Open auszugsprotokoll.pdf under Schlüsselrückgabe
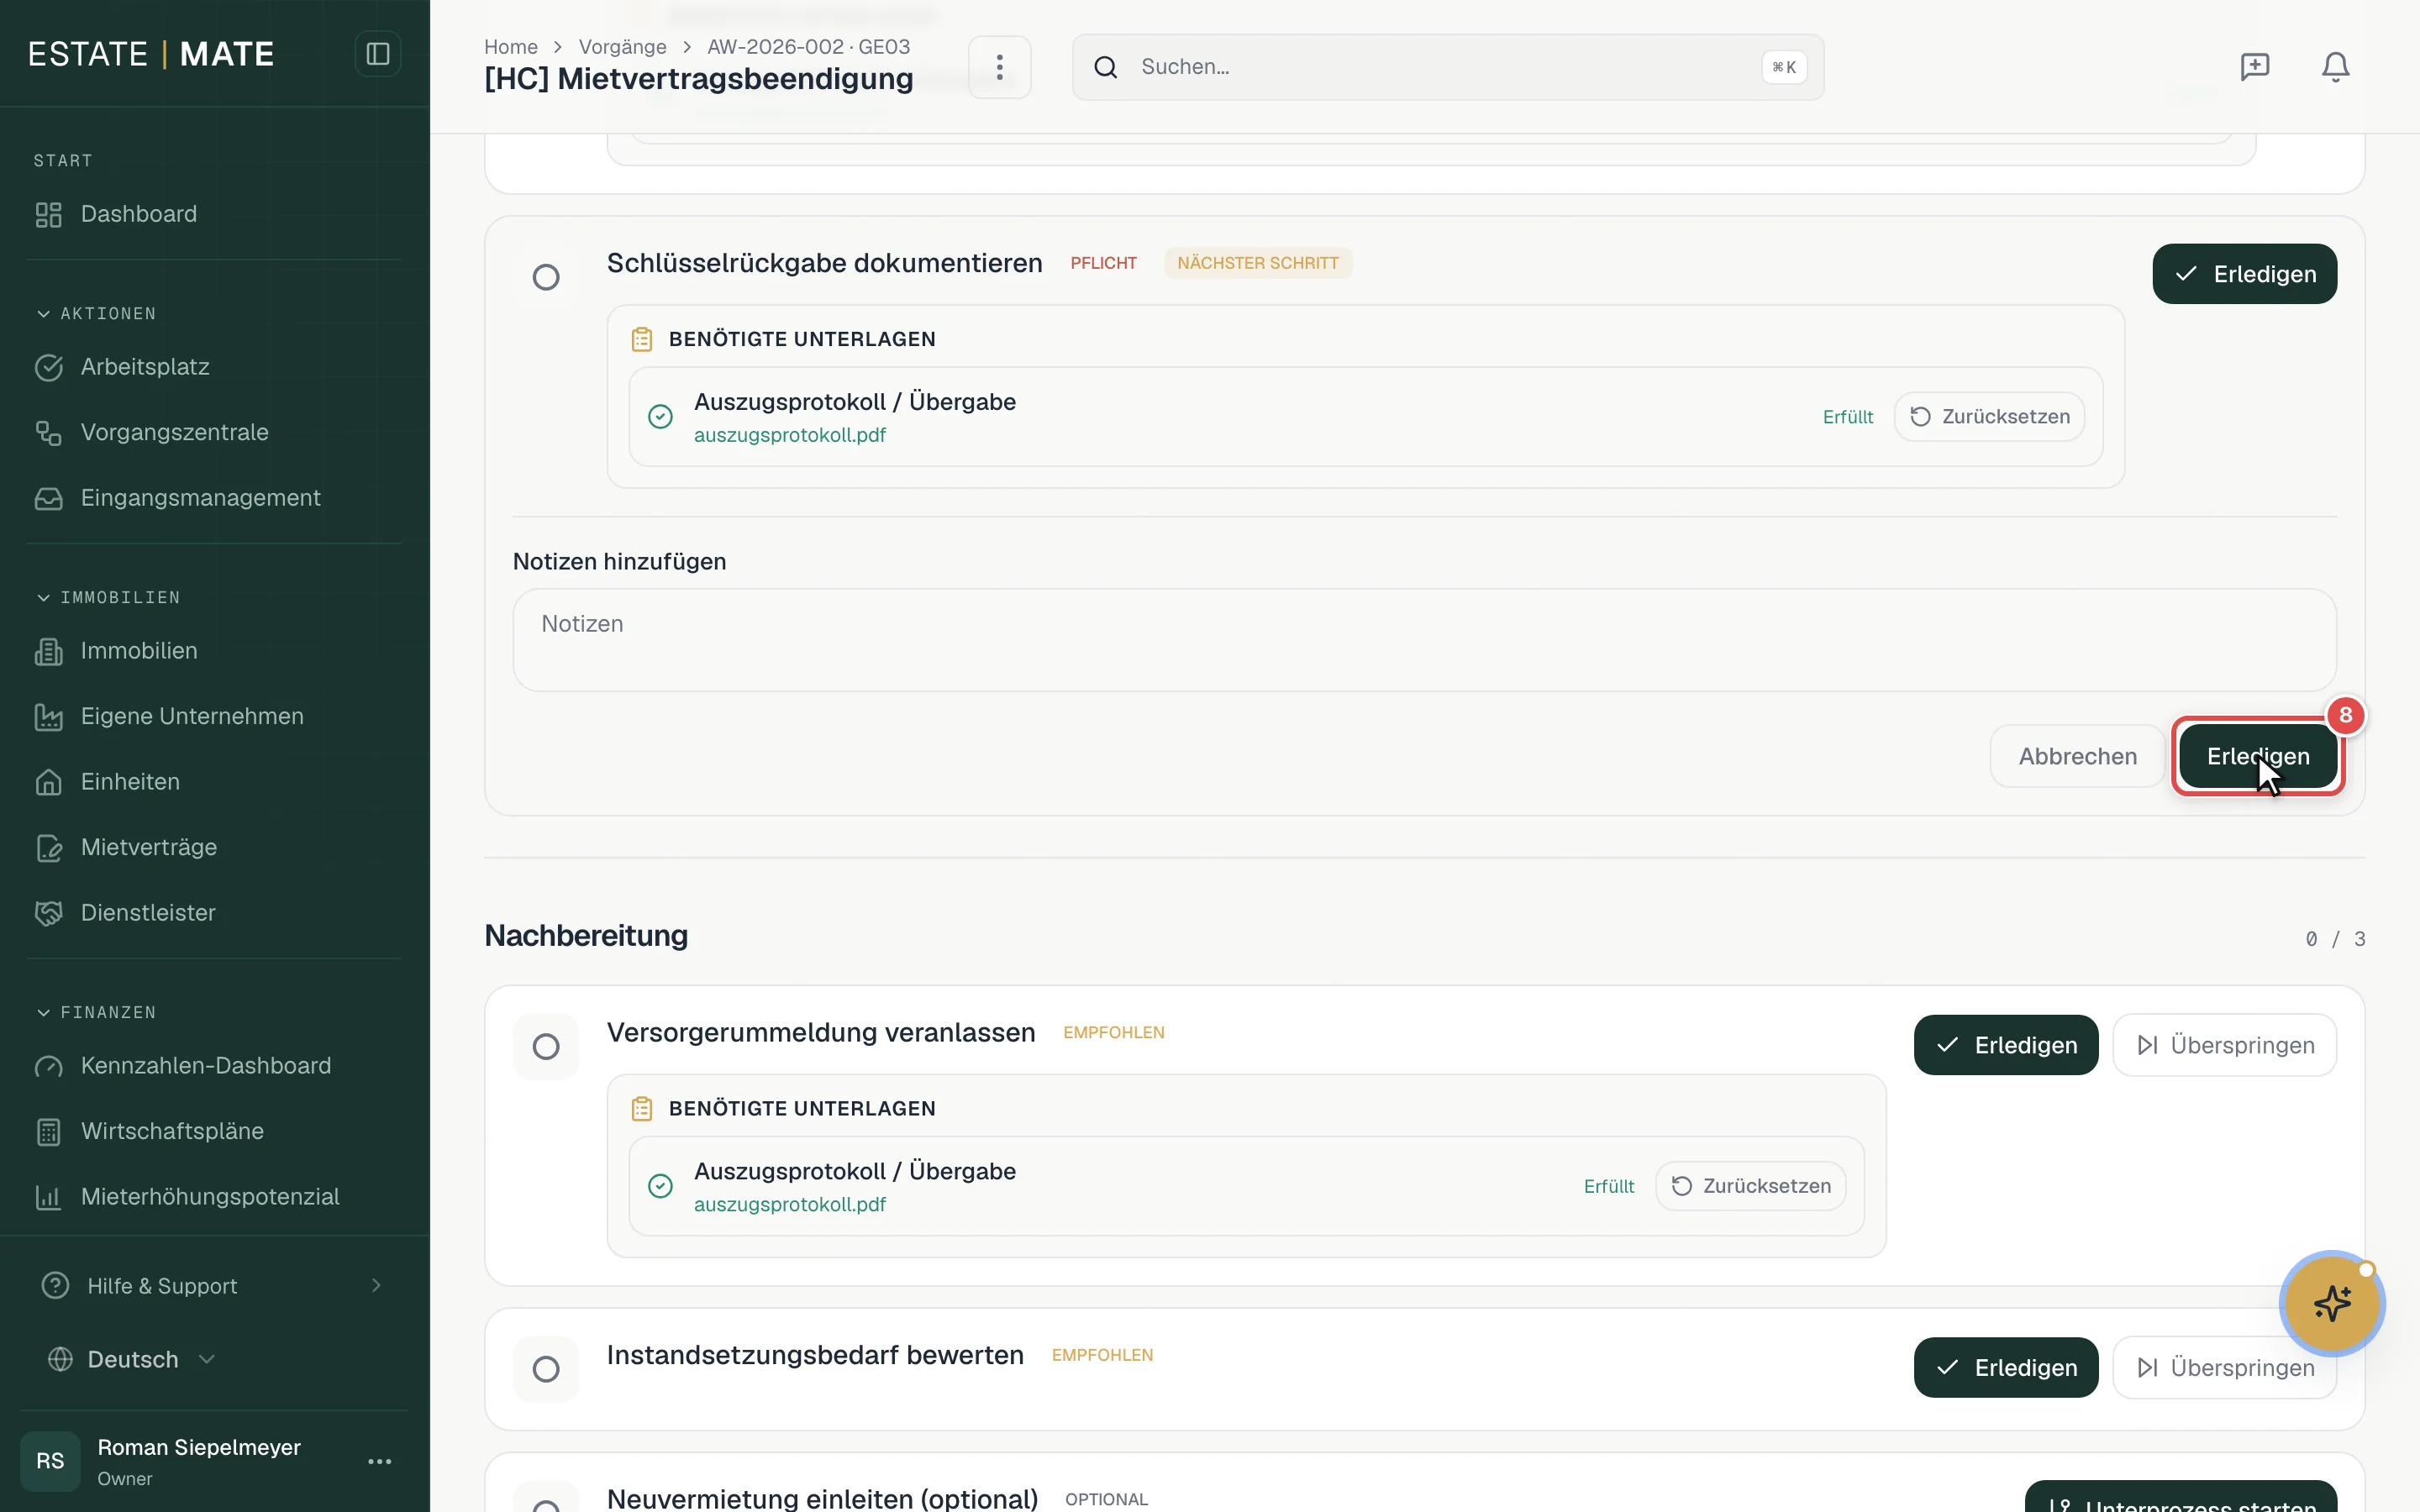The height and width of the screenshot is (1512, 2420). pyautogui.click(x=790, y=435)
